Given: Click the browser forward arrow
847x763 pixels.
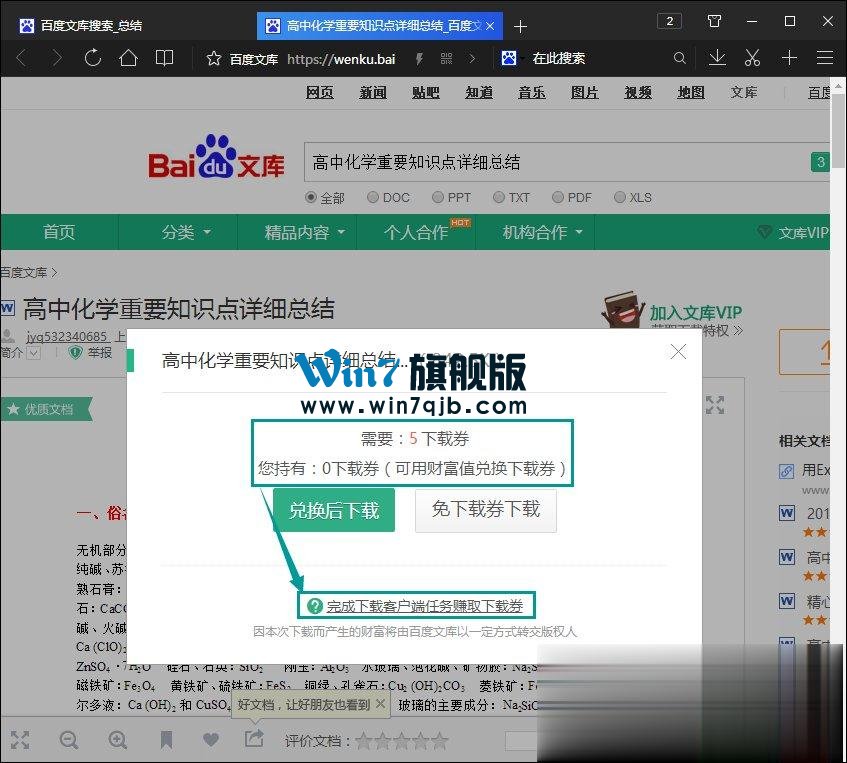Looking at the screenshot, I should (56, 58).
